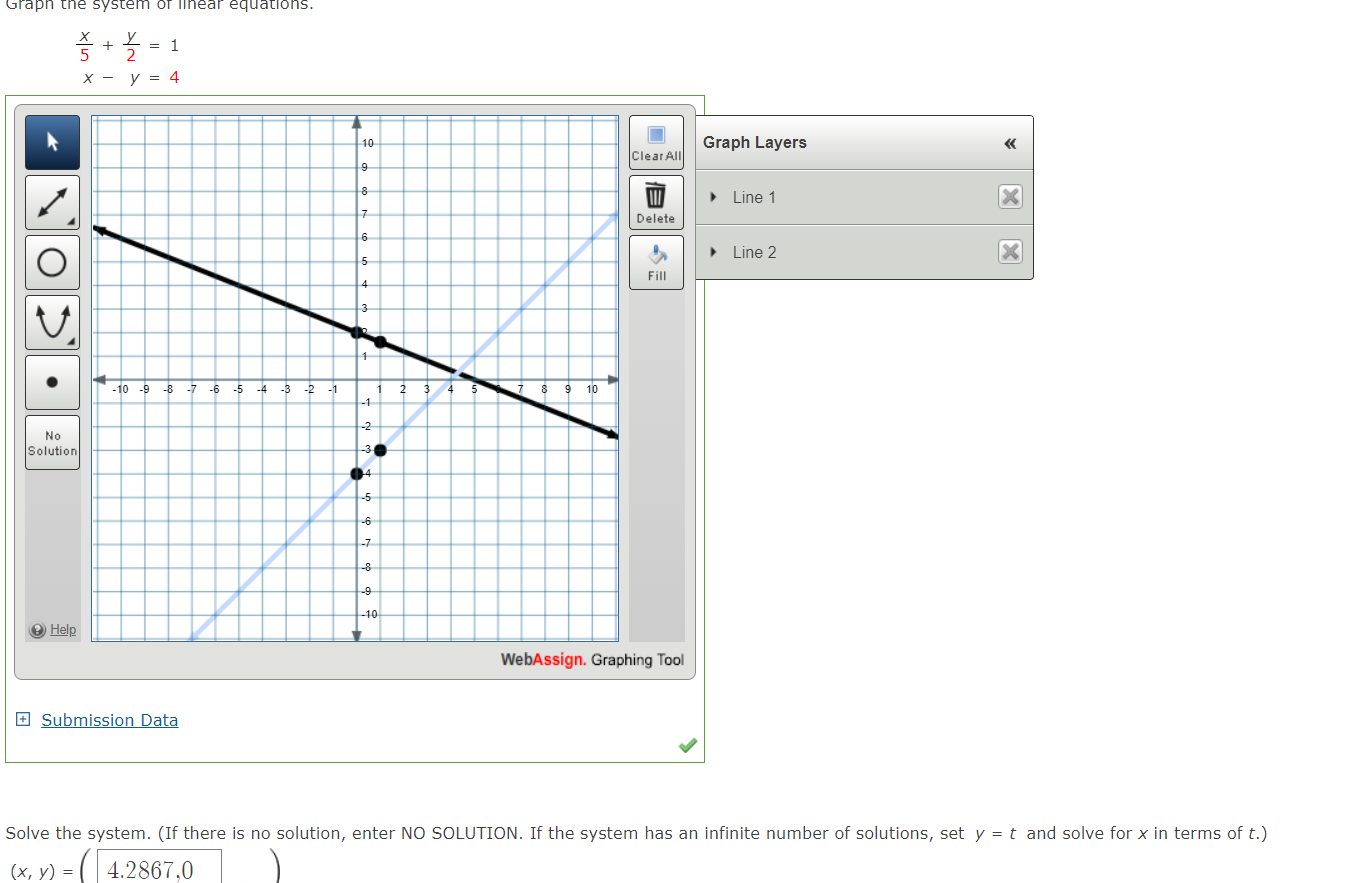Collapse the Graph Layers panel
The height and width of the screenshot is (883, 1357).
[1011, 142]
